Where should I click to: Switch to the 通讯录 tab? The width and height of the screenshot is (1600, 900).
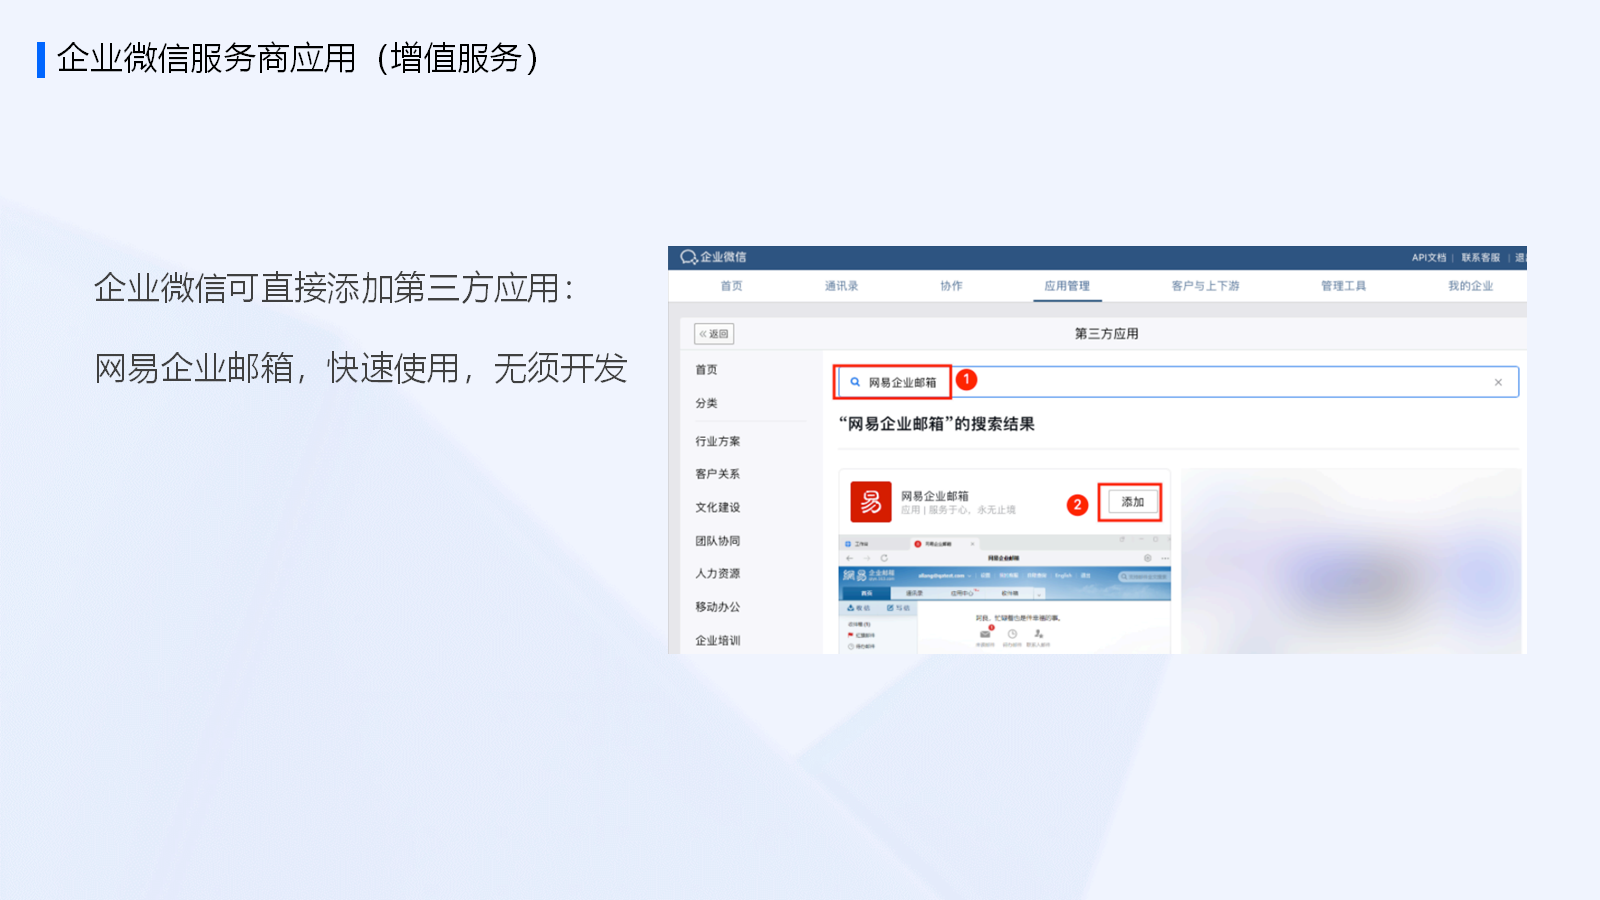[842, 286]
